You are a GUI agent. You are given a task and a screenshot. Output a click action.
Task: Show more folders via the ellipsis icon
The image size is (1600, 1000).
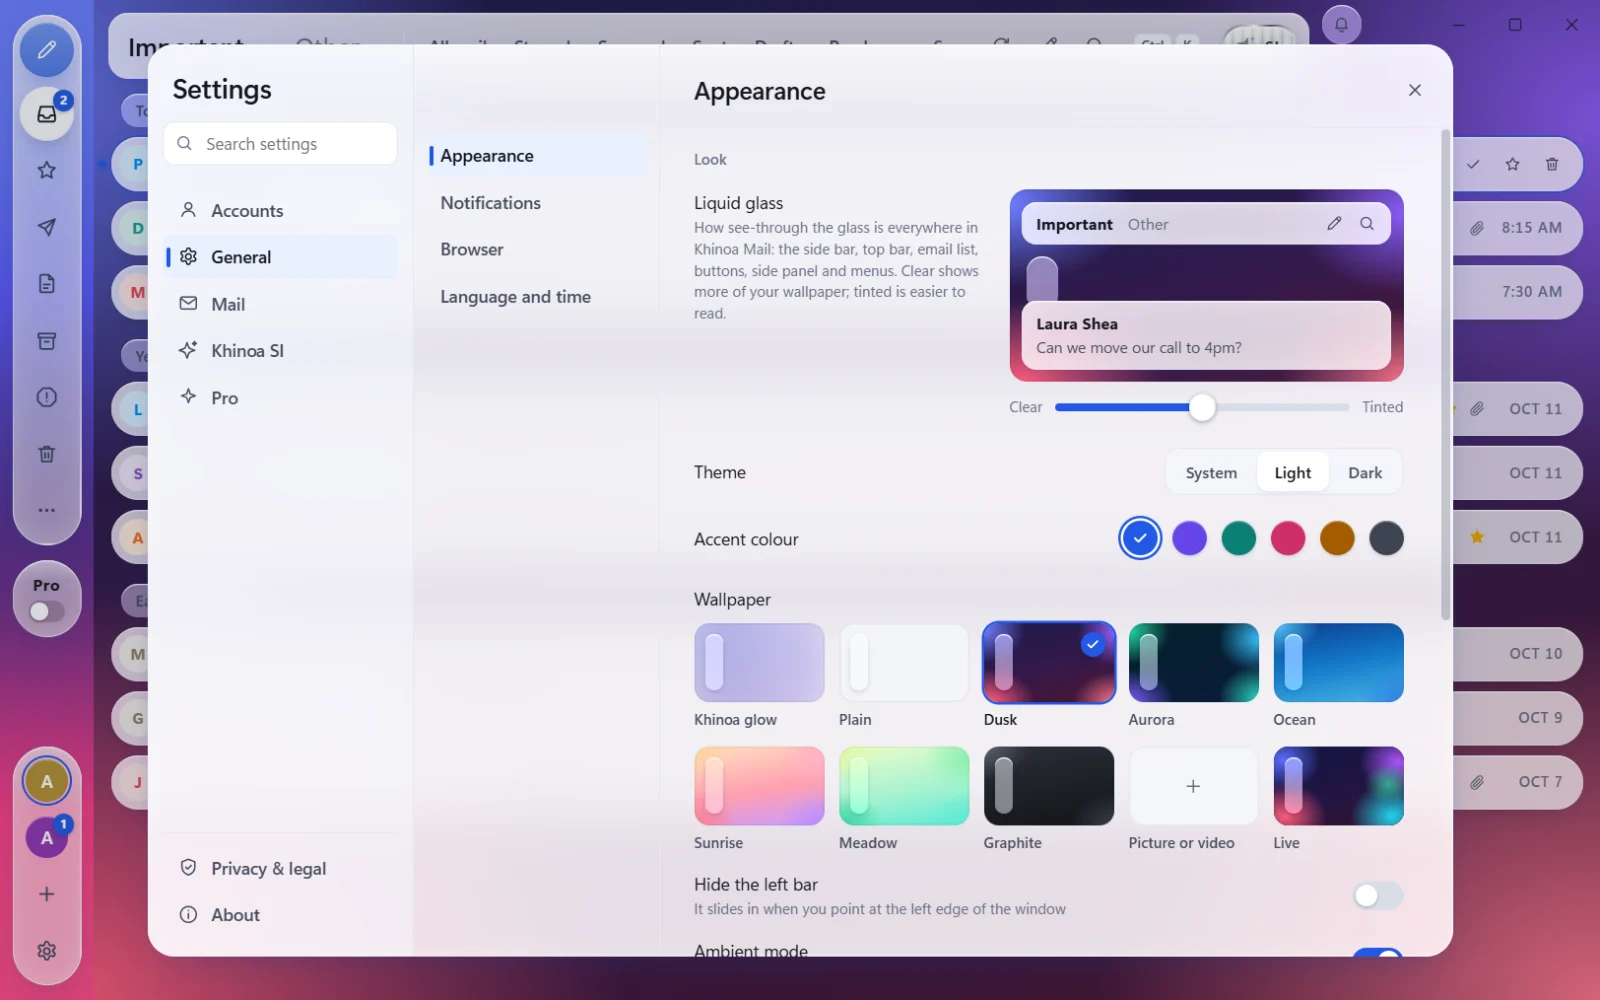pyautogui.click(x=47, y=510)
